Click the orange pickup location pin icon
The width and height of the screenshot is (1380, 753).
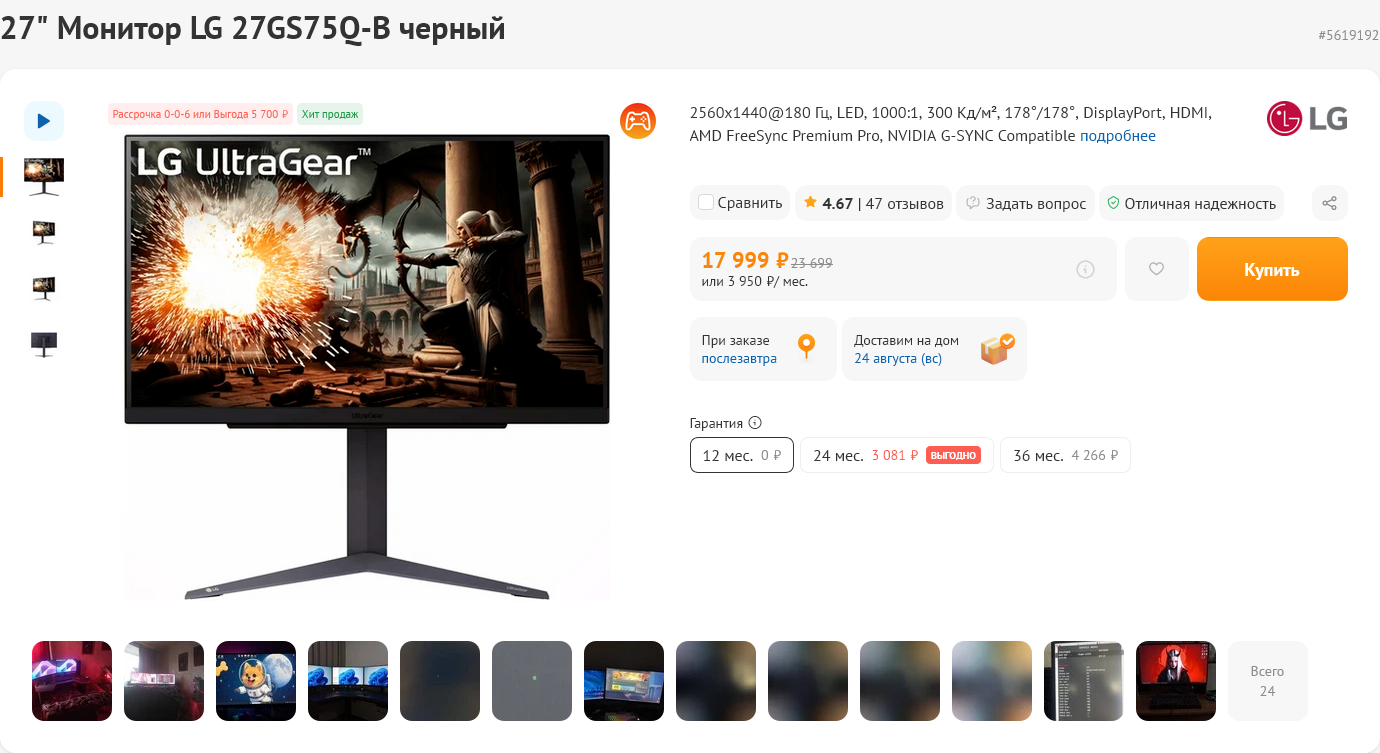pos(806,347)
